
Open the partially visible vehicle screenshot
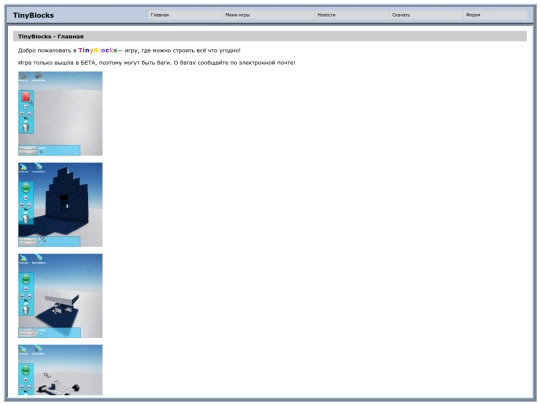pos(60,370)
